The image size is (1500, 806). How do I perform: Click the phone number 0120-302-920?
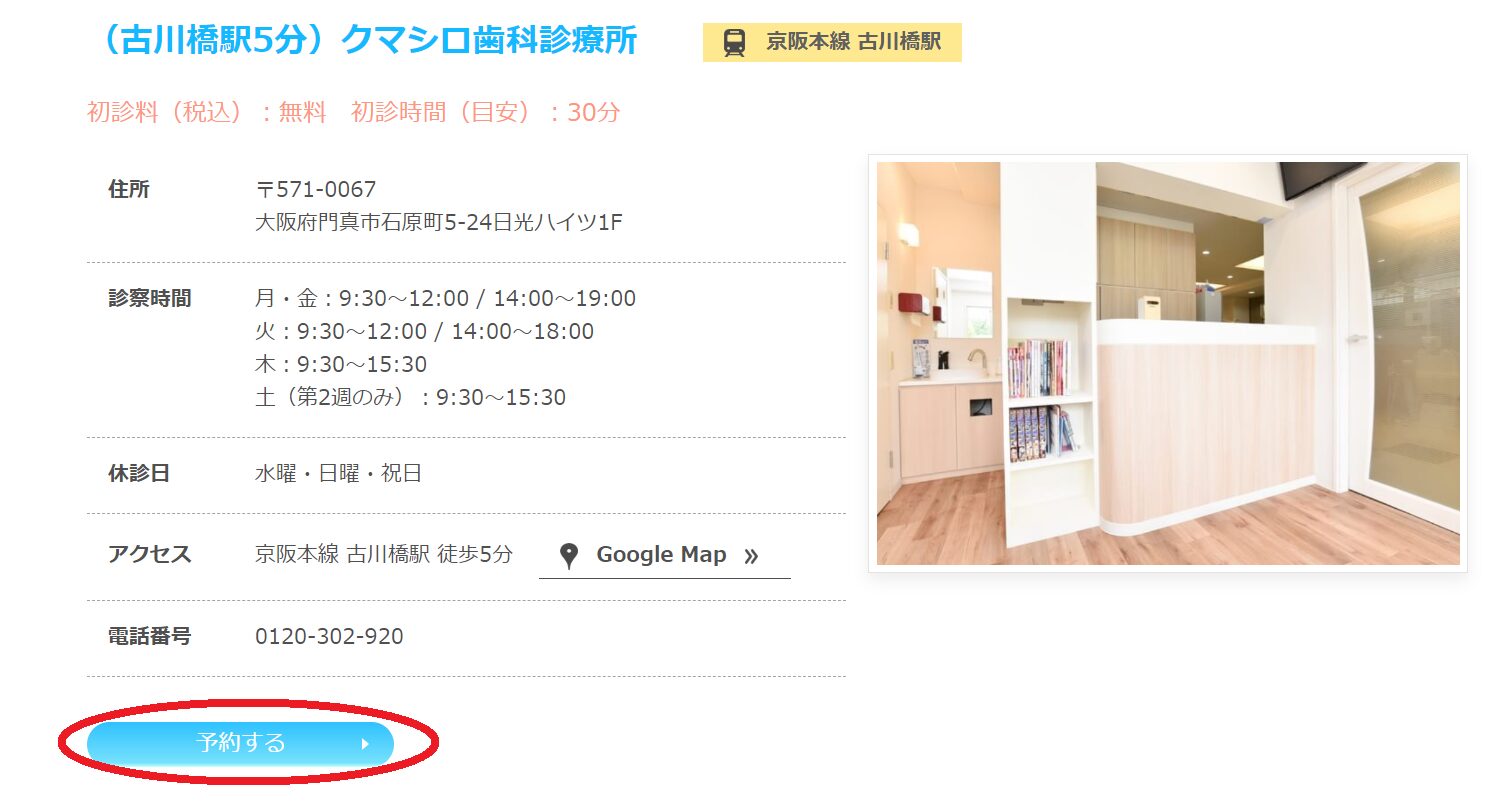point(329,636)
